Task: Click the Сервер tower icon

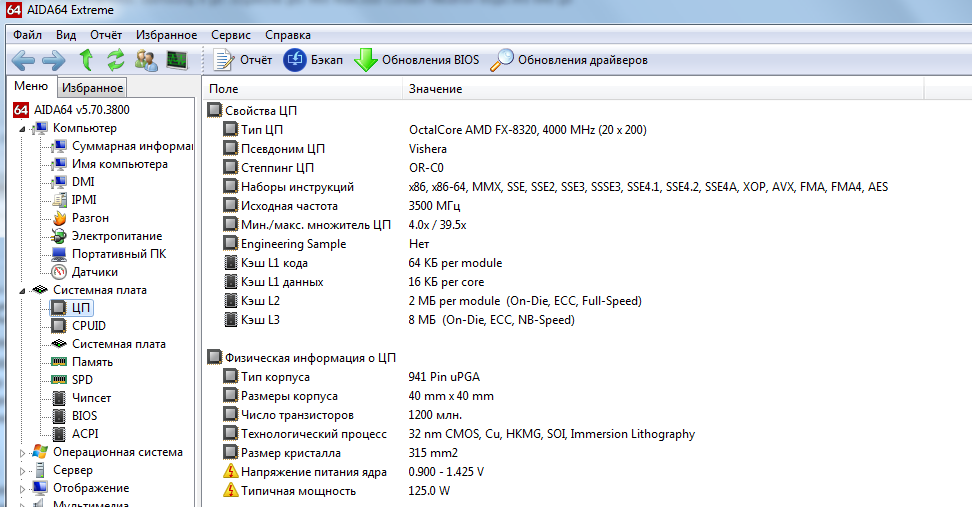Action: point(40,470)
